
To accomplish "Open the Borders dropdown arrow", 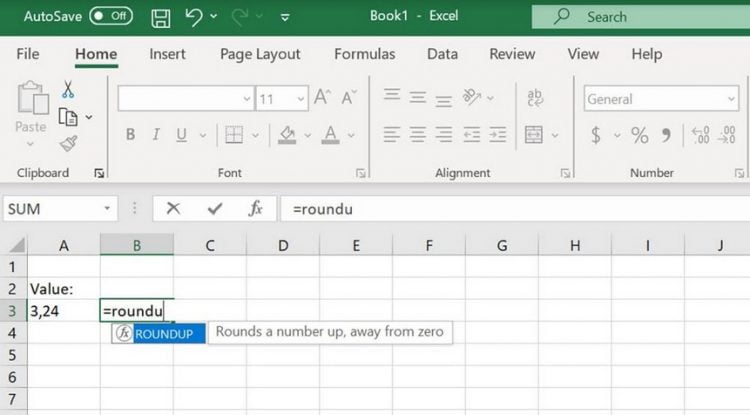I will coord(255,135).
